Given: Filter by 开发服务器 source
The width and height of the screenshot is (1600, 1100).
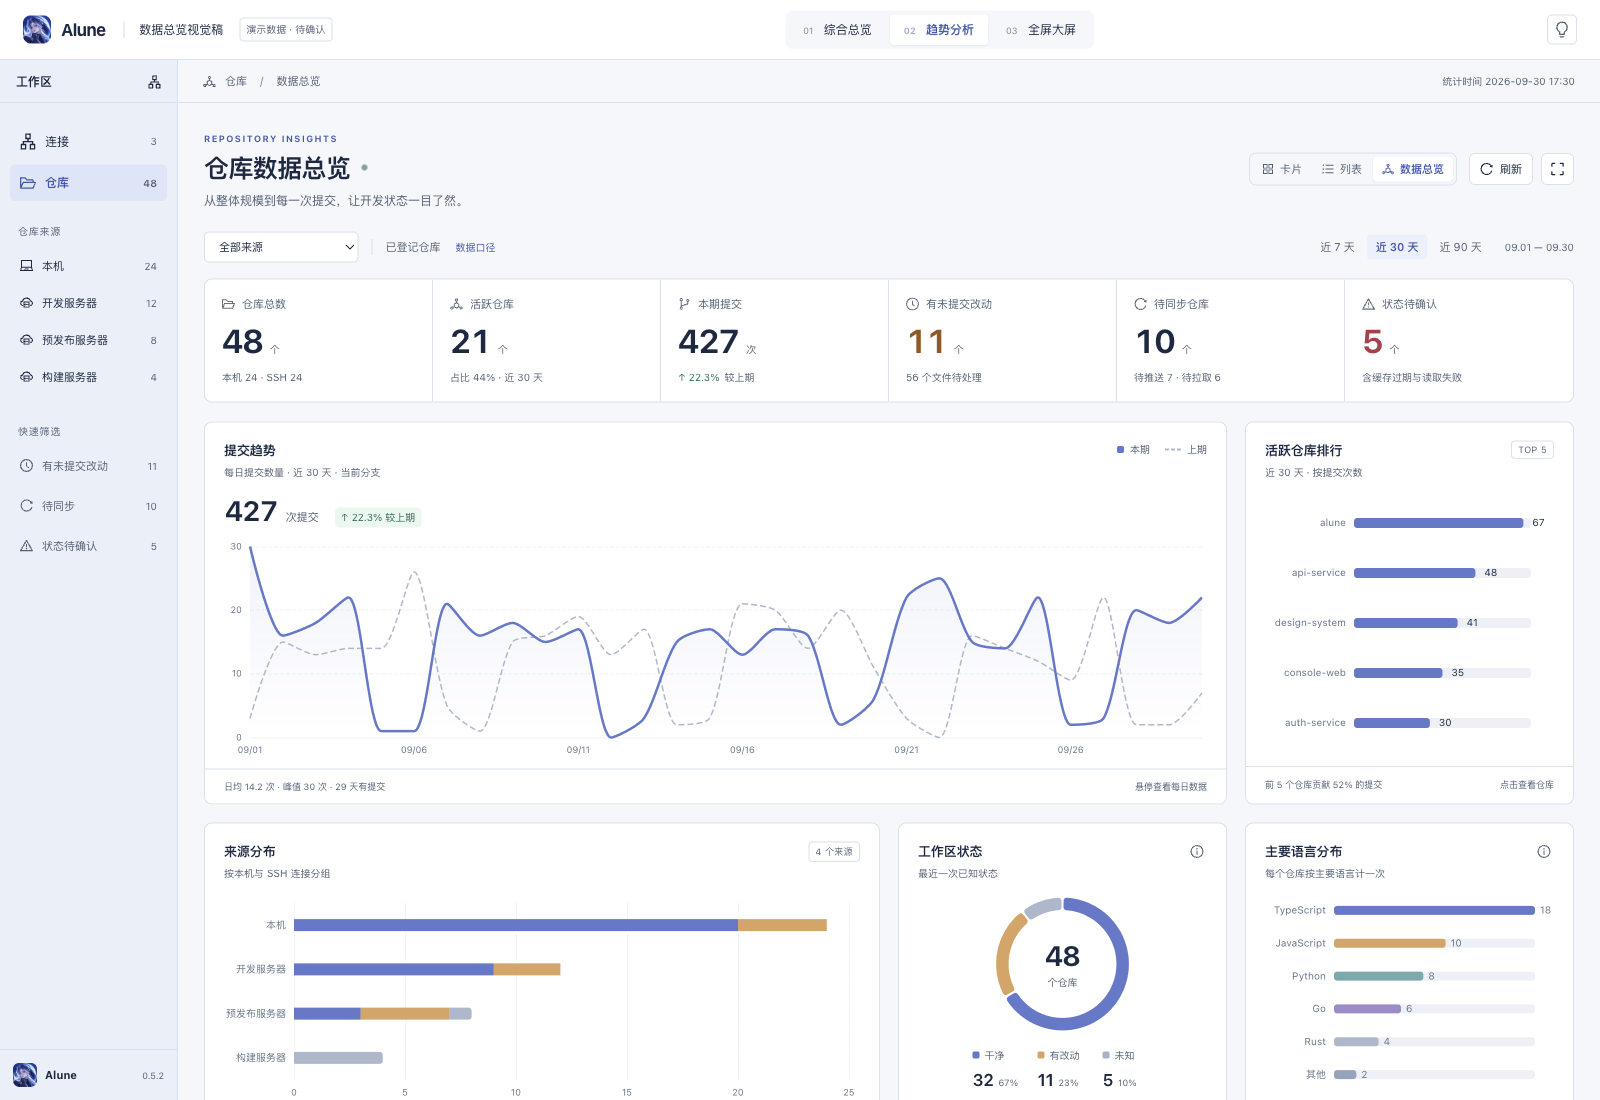Looking at the screenshot, I should tap(88, 303).
